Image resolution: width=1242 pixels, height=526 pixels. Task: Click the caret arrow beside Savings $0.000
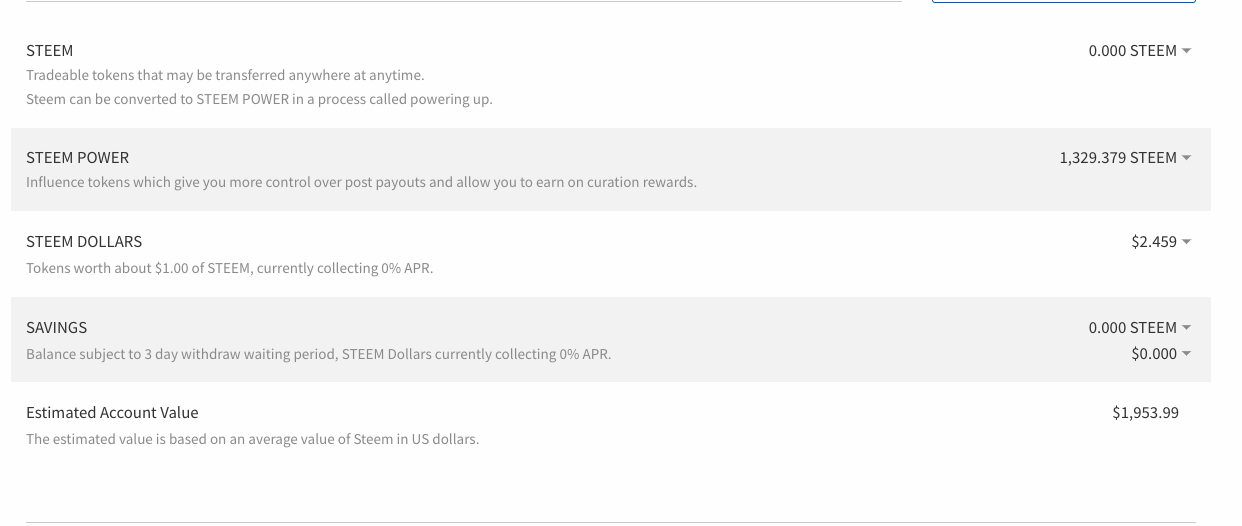click(1187, 354)
